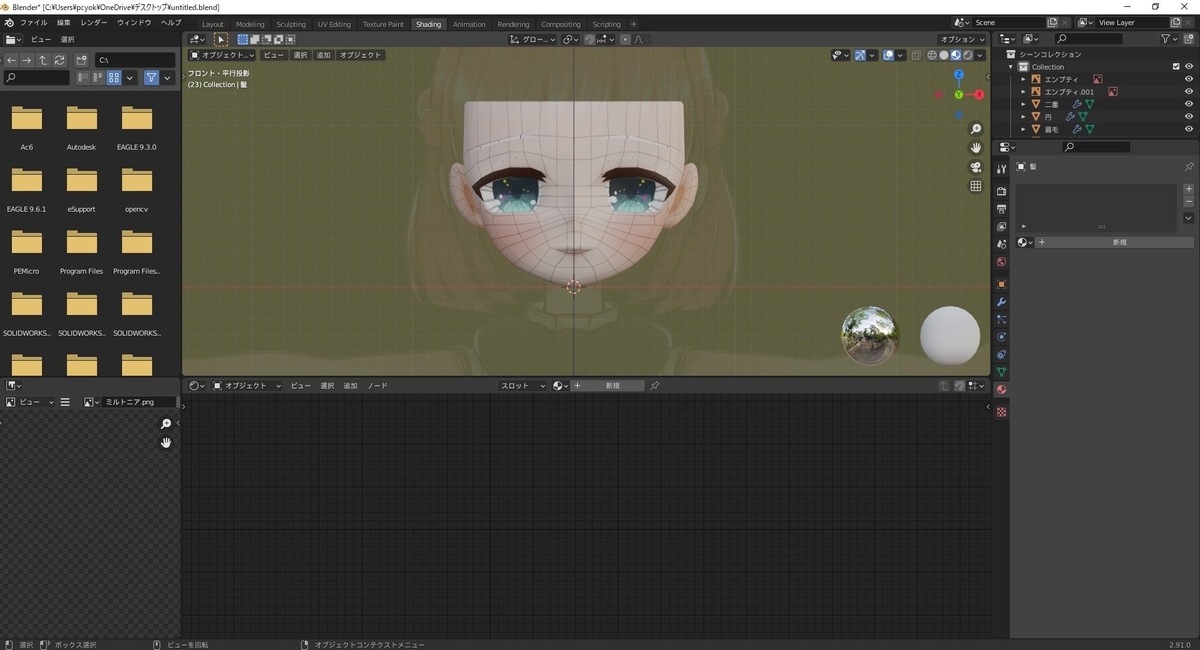This screenshot has width=1200, height=650.
Task: Open the ヘルプ menu
Action: click(171, 22)
